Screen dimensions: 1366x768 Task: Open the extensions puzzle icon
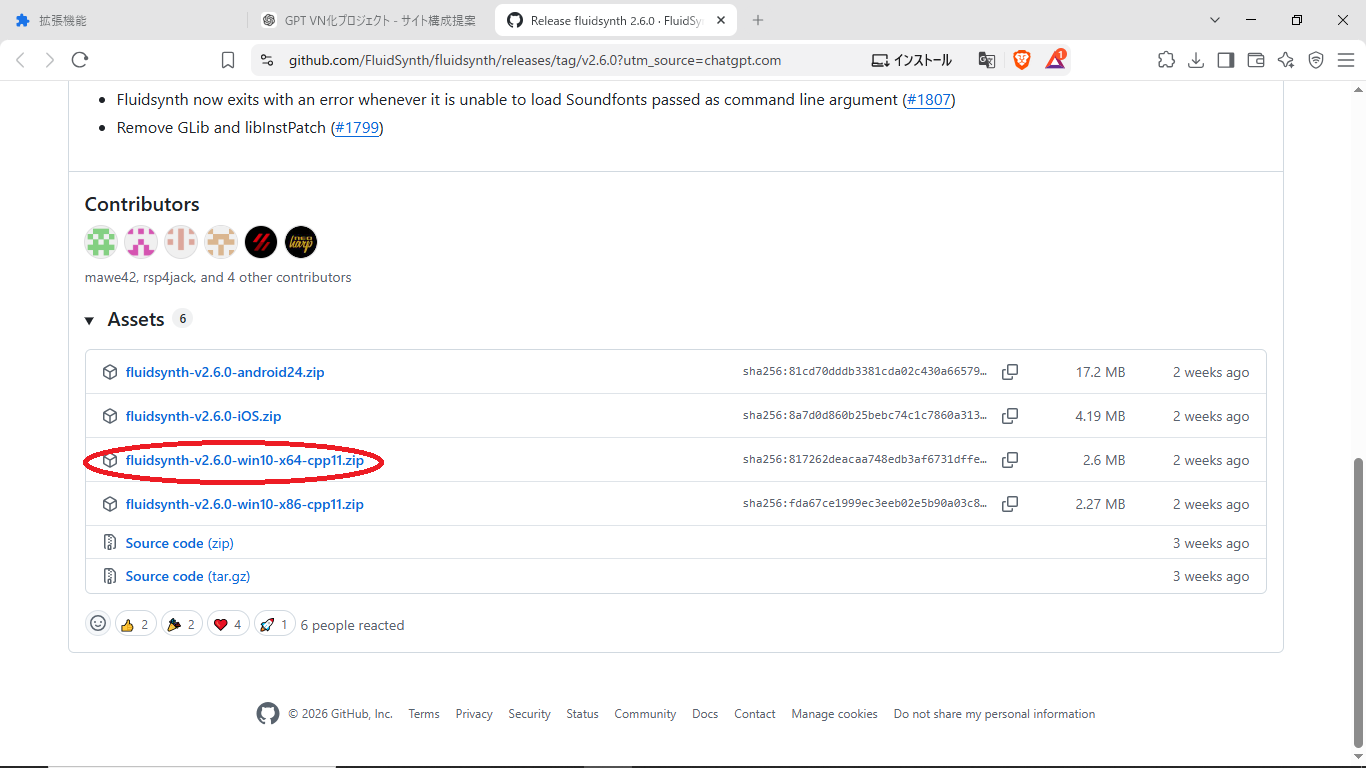1166,60
